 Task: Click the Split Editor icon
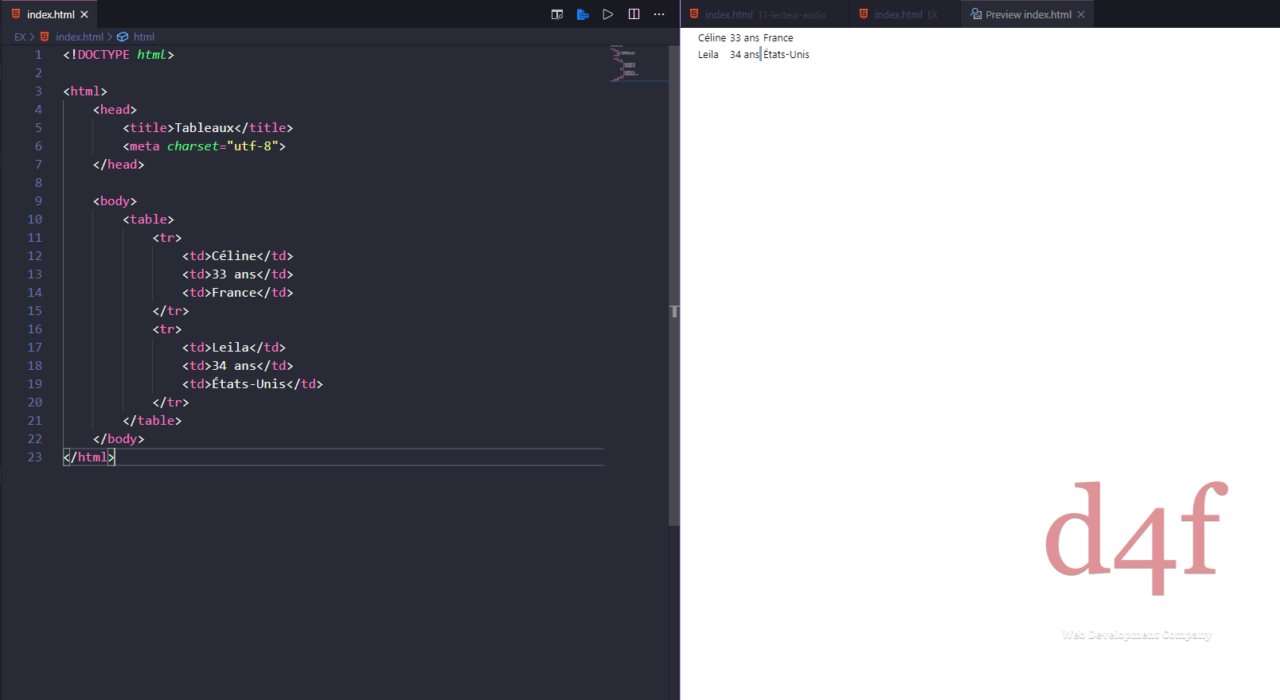coord(634,14)
